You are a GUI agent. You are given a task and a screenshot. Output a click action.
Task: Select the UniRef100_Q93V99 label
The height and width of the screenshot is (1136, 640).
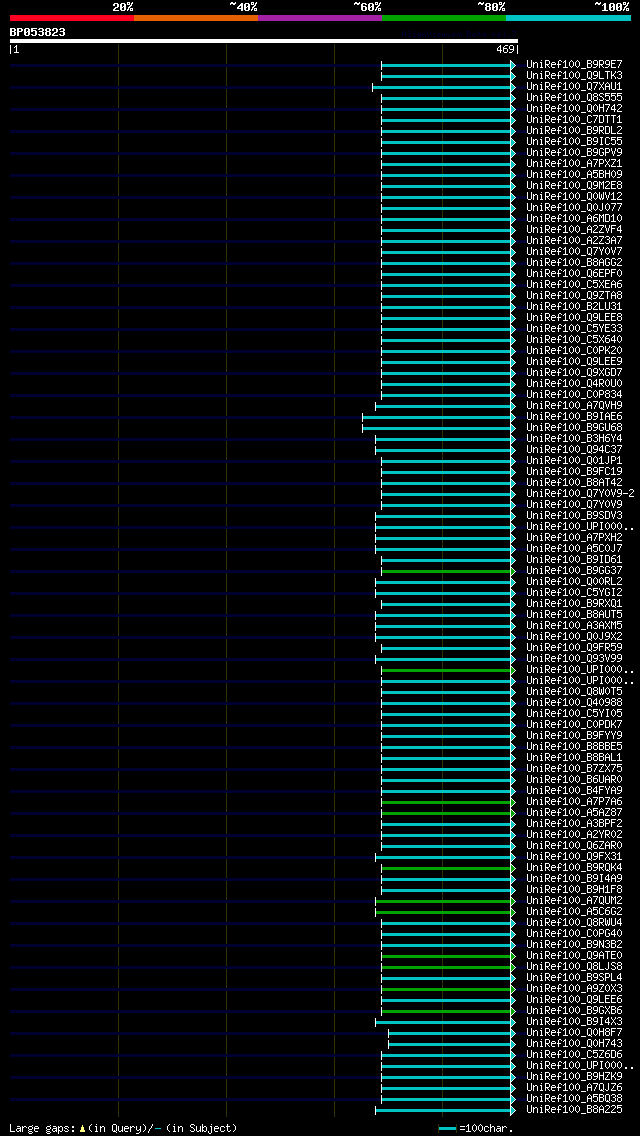click(x=574, y=659)
